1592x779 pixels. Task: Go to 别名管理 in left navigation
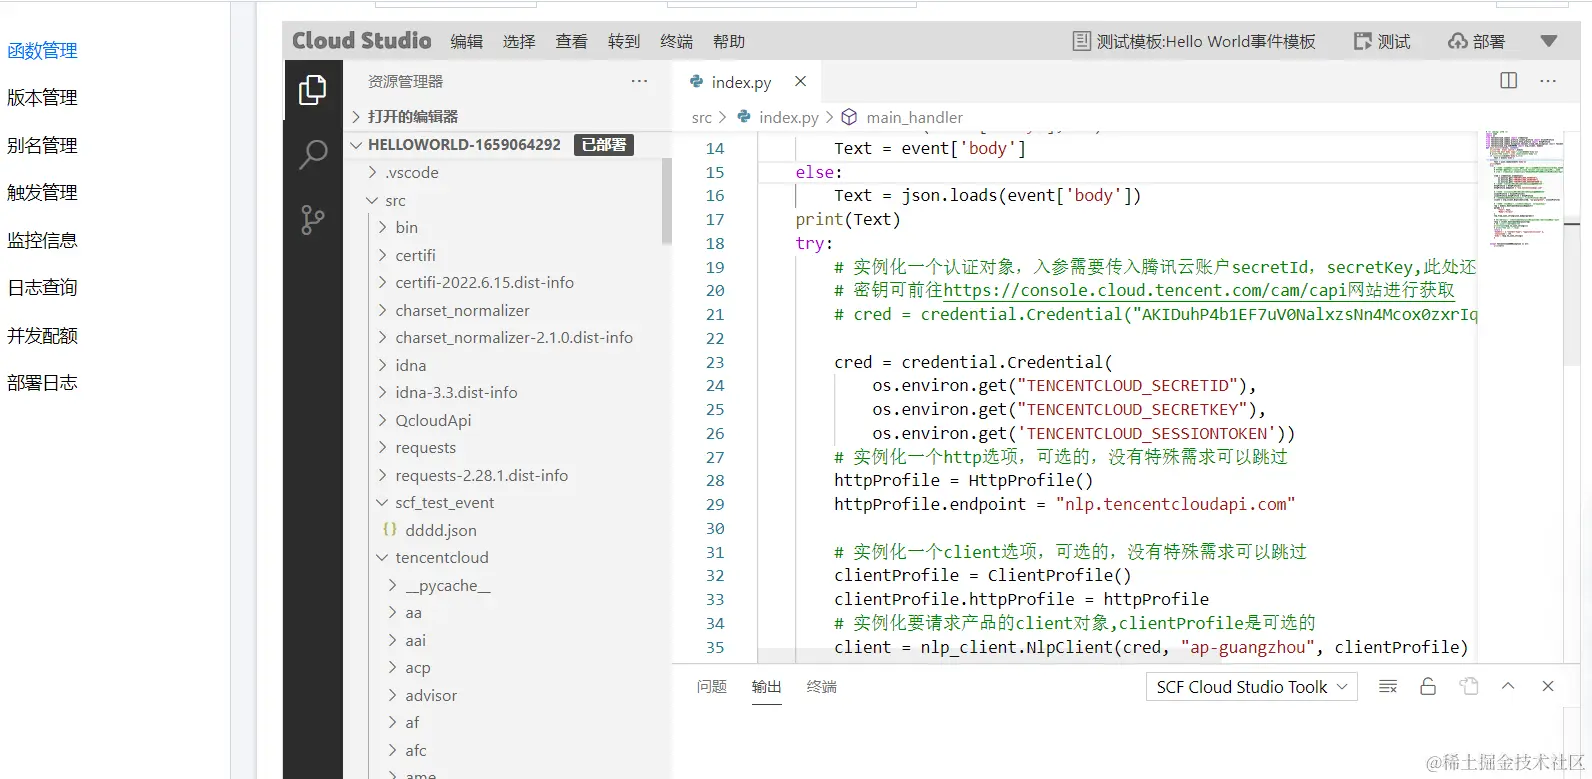(x=42, y=145)
